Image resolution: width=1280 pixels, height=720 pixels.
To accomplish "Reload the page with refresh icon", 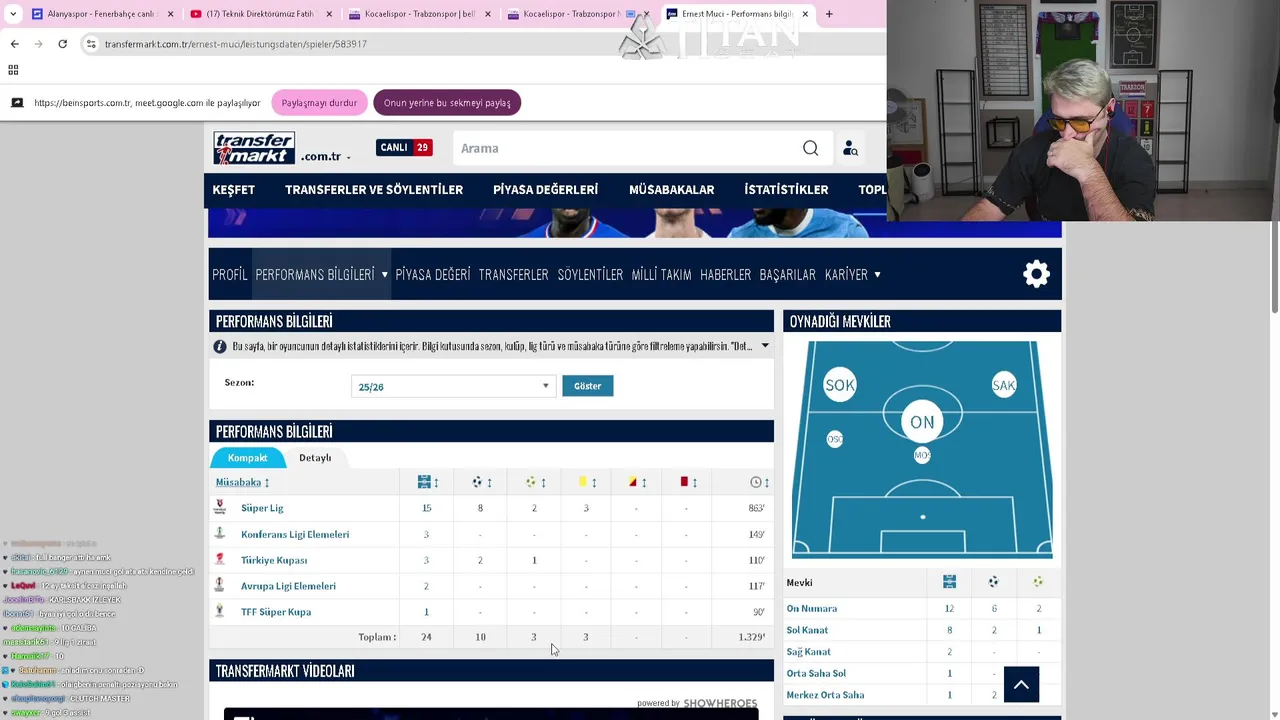I will click(62, 44).
